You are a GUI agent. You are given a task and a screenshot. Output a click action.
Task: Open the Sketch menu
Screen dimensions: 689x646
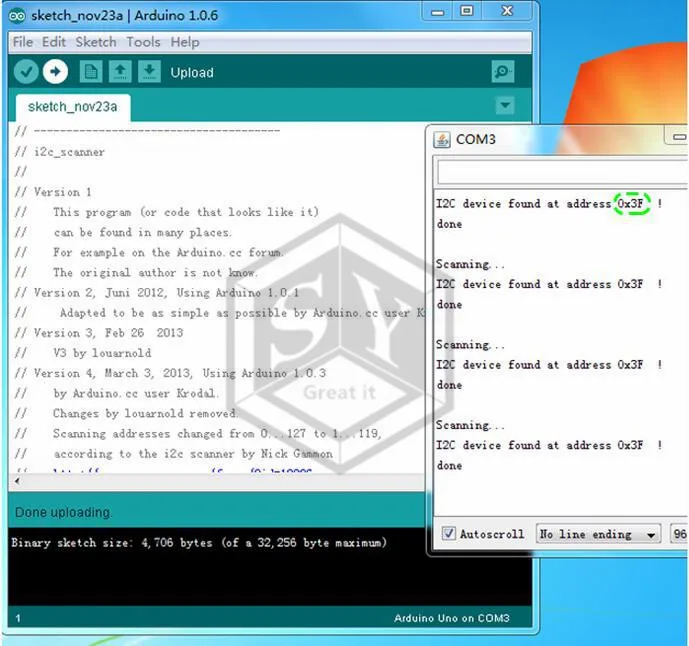tap(96, 42)
